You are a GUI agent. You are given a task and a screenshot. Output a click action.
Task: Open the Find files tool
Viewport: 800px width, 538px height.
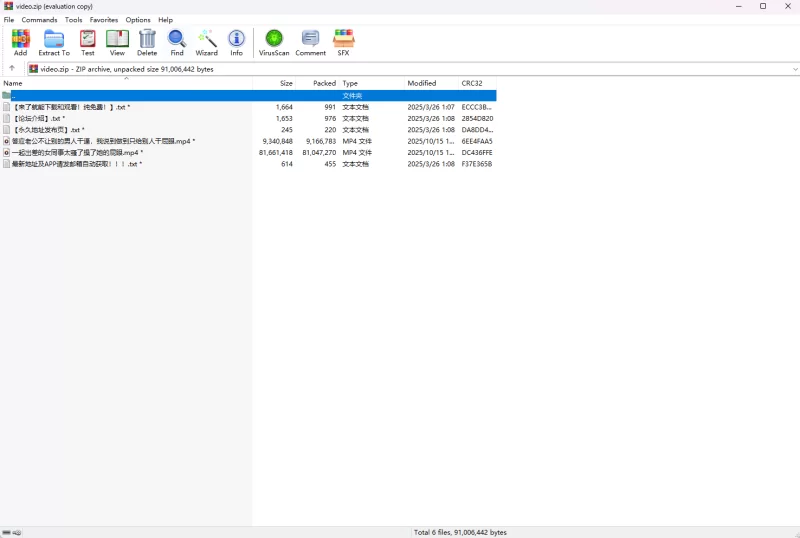click(177, 42)
